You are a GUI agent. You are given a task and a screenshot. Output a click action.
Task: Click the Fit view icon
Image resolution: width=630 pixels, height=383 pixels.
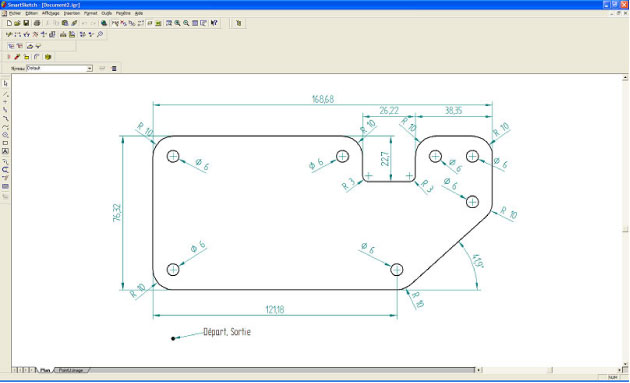click(195, 23)
